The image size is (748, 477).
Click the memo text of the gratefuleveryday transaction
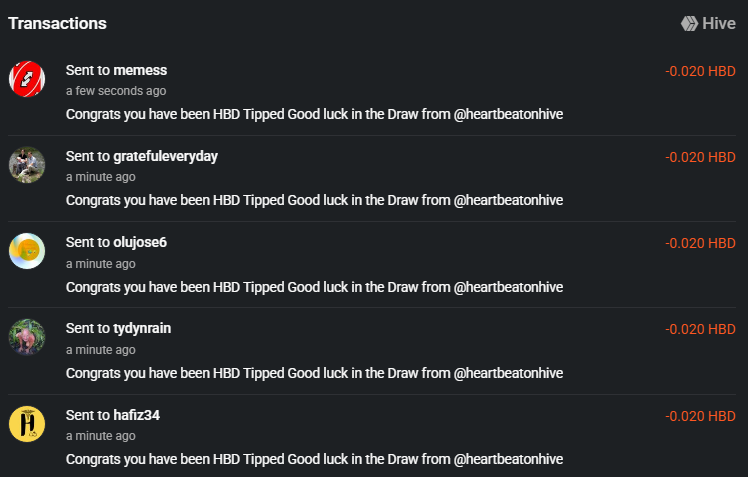pos(314,200)
